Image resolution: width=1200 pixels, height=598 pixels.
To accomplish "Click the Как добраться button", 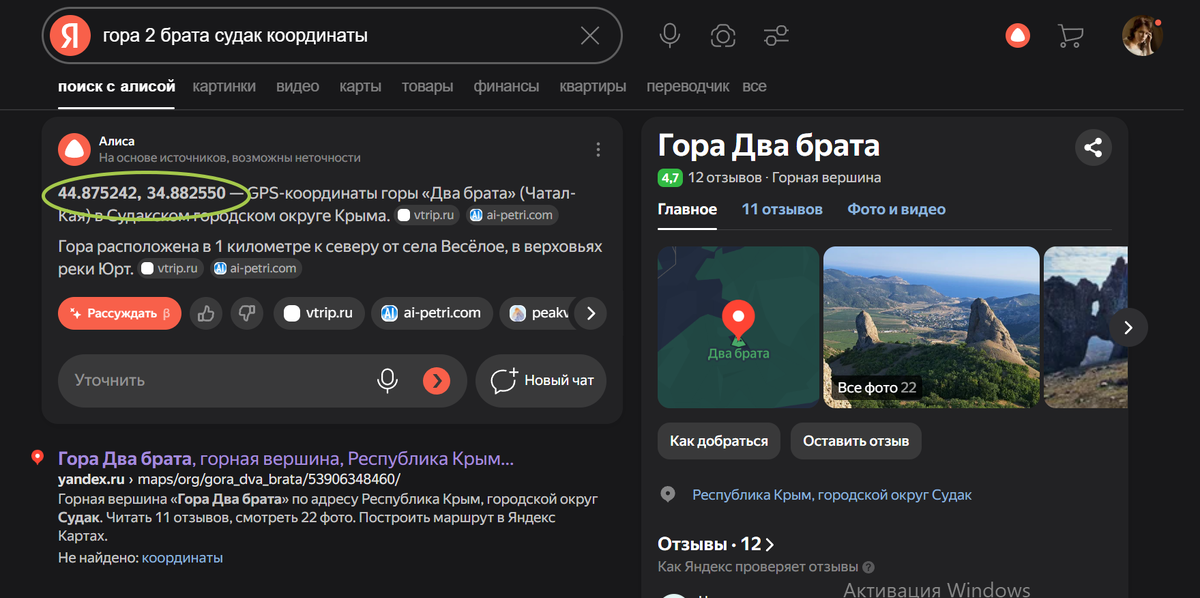I will coord(718,441).
